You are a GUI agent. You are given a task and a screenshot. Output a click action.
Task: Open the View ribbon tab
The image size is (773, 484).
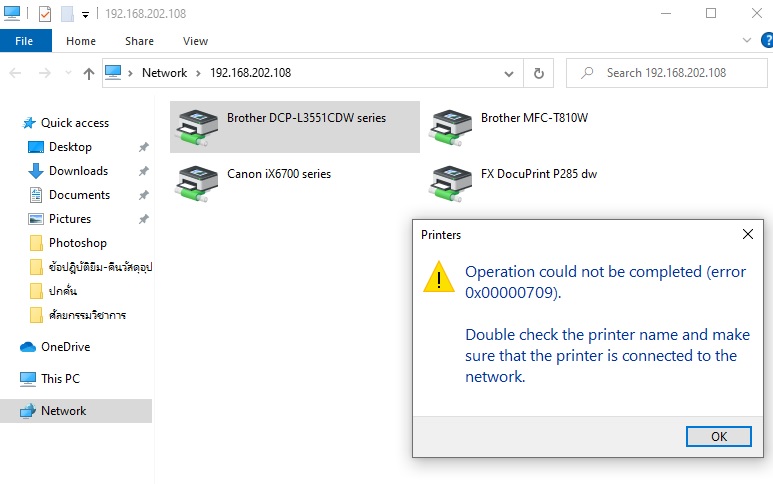point(195,41)
